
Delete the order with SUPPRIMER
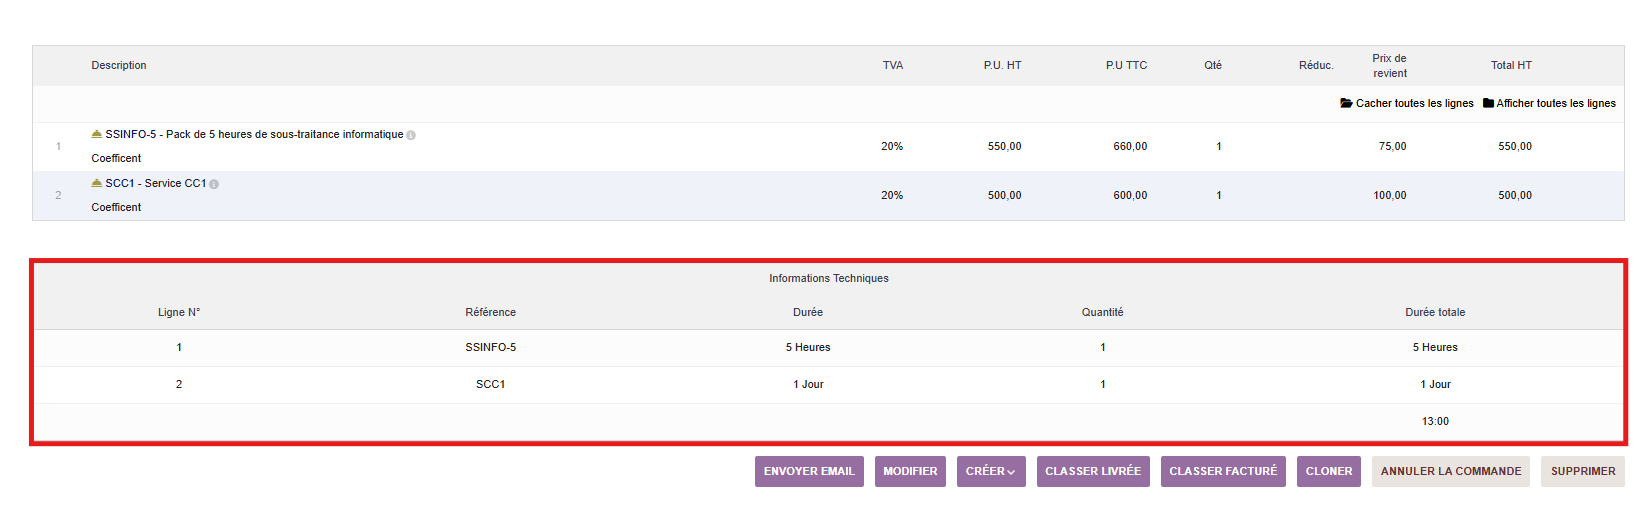pos(1582,471)
